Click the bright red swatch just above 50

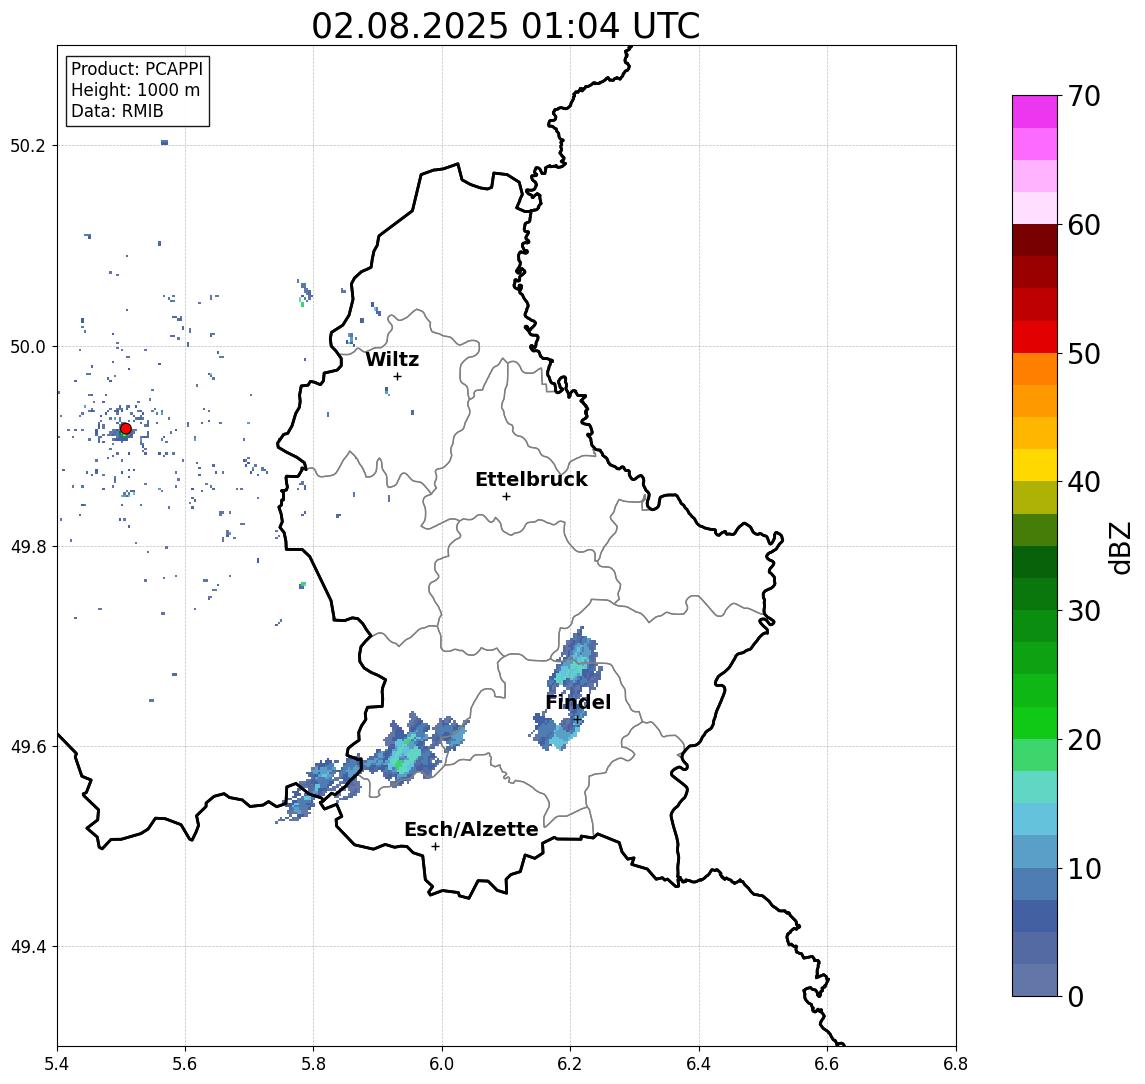click(x=1035, y=337)
